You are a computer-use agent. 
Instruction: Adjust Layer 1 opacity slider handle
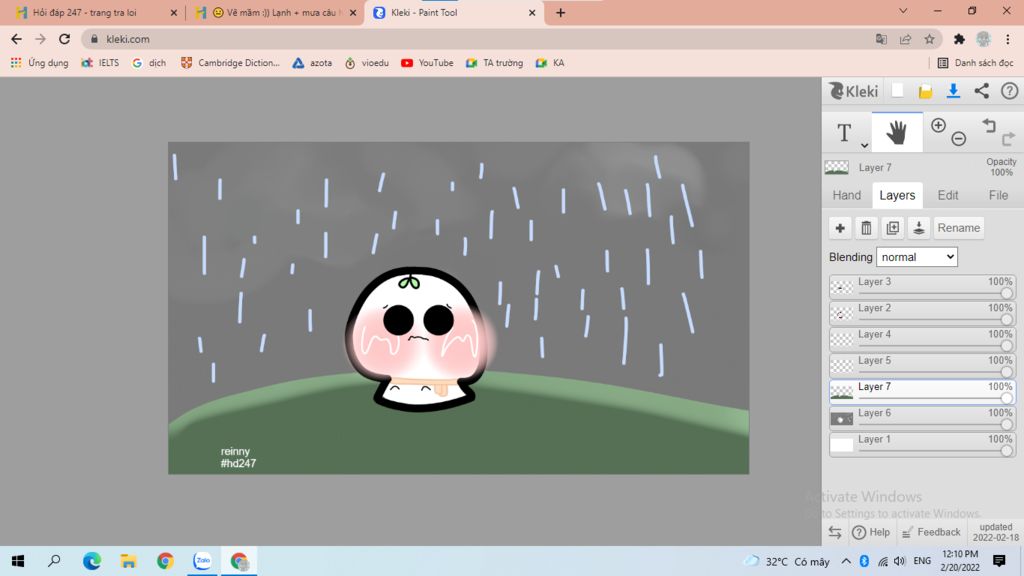1006,451
